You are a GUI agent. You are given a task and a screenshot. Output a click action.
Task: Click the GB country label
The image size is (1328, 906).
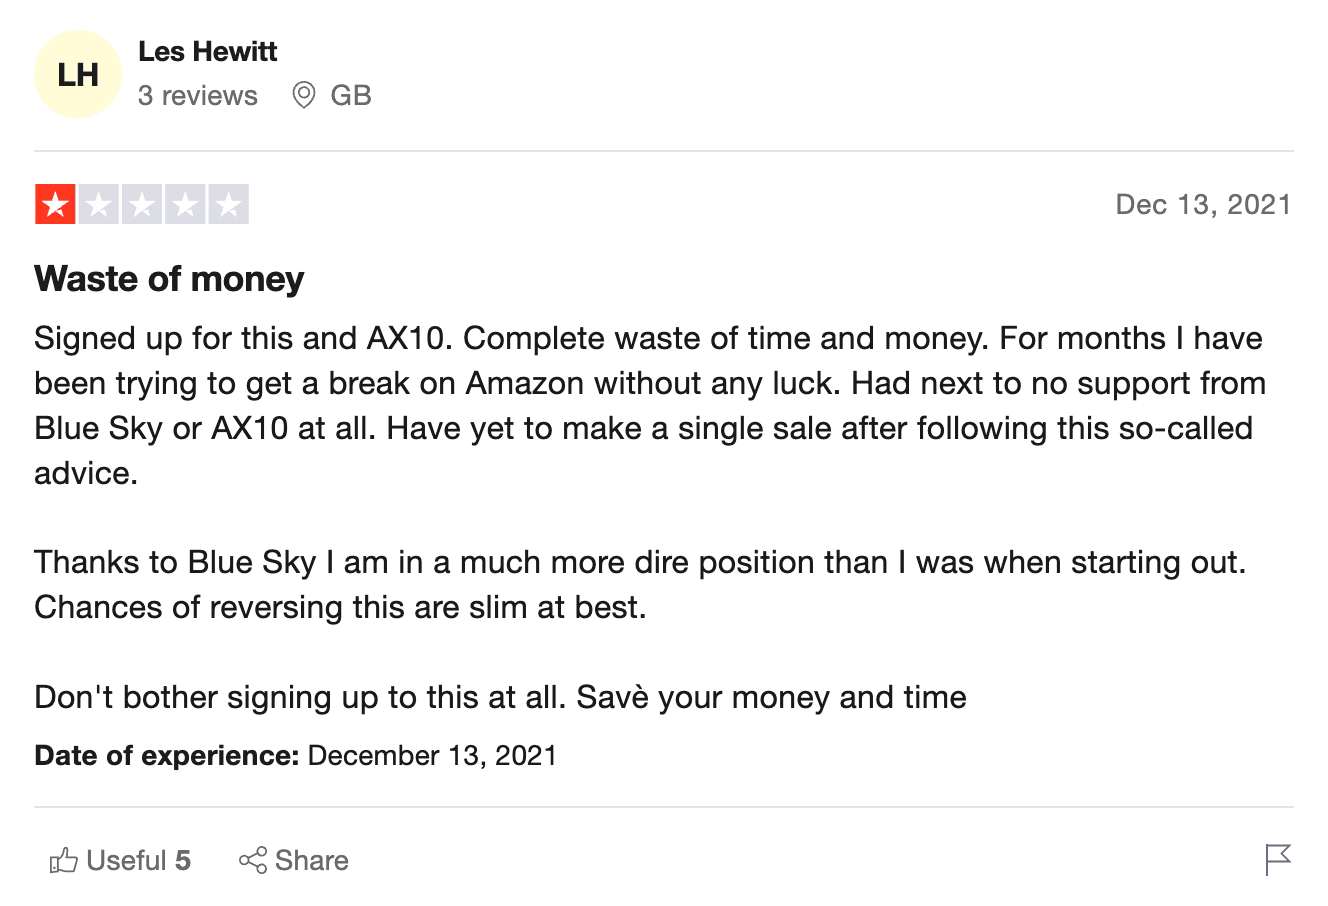click(351, 95)
